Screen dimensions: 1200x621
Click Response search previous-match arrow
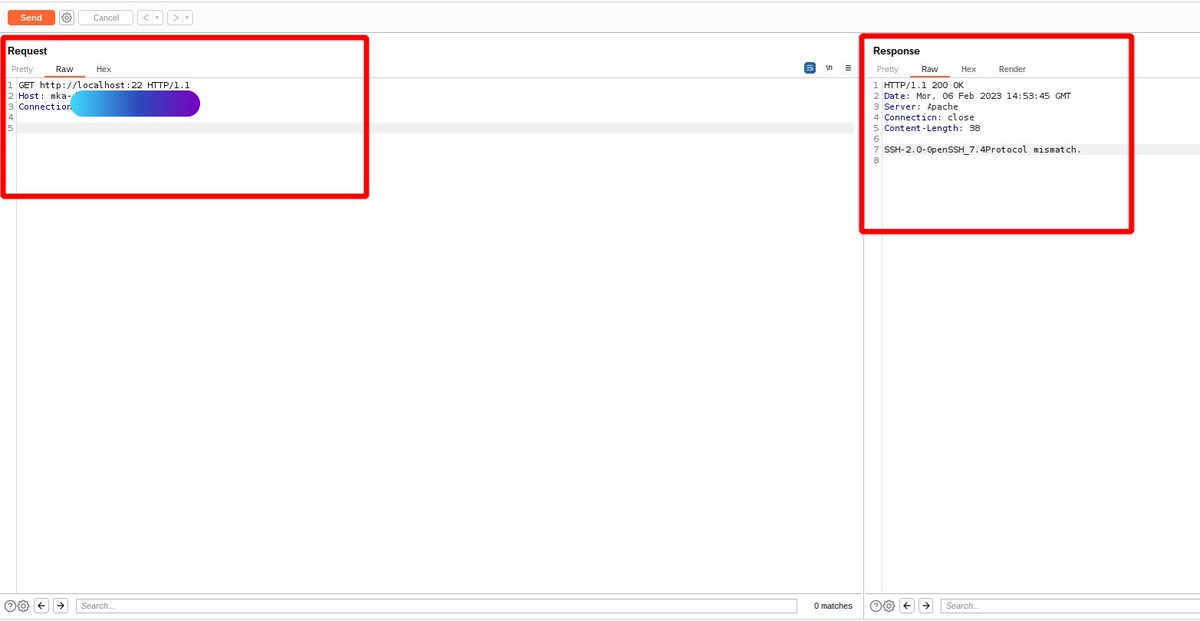click(908, 606)
